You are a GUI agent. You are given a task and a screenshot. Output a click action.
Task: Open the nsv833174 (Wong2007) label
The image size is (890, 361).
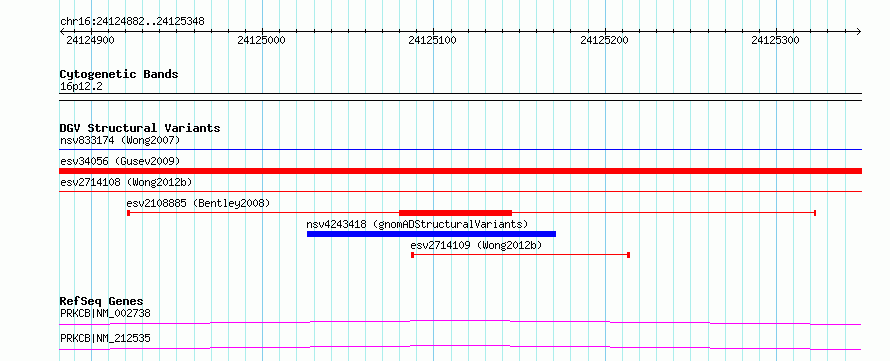pyautogui.click(x=120, y=140)
